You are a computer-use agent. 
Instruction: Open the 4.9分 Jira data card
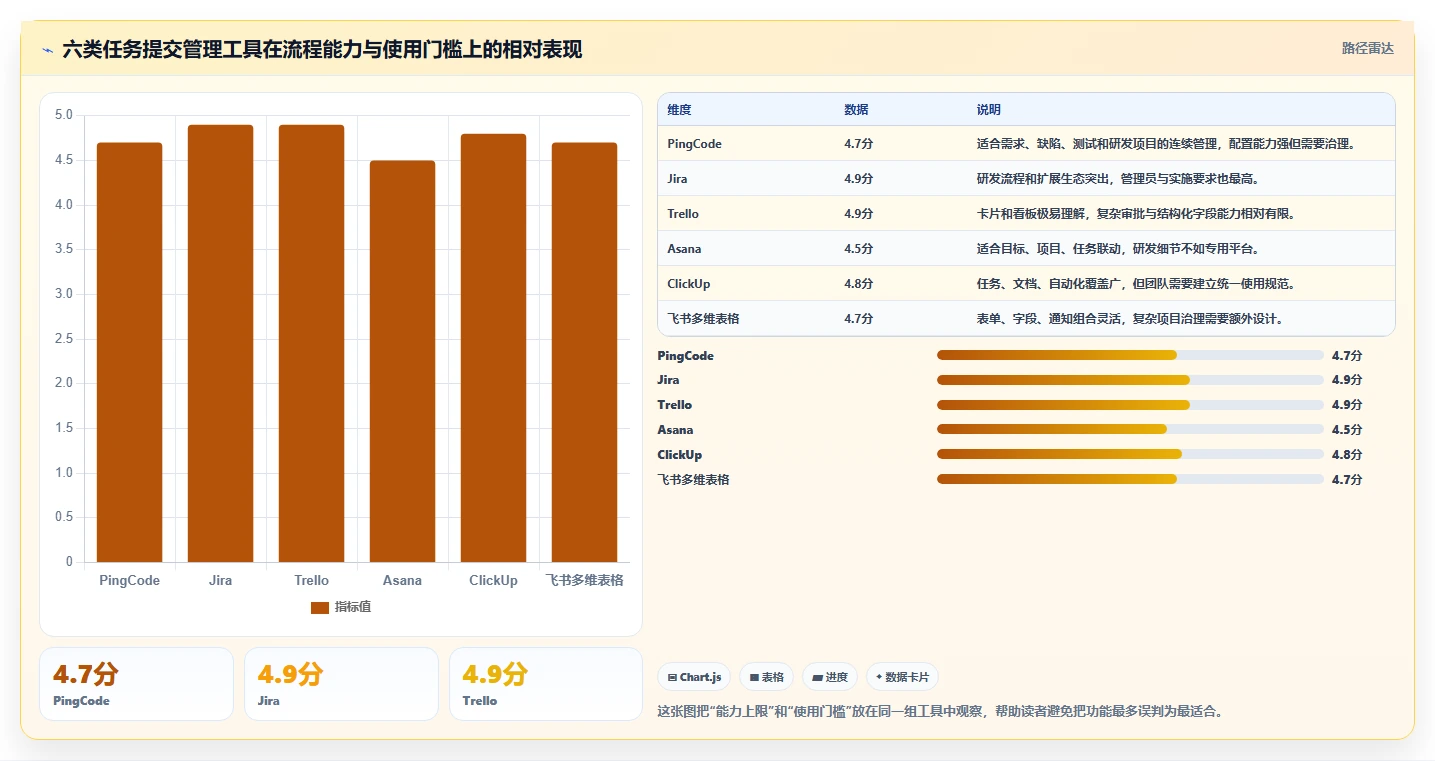click(341, 684)
